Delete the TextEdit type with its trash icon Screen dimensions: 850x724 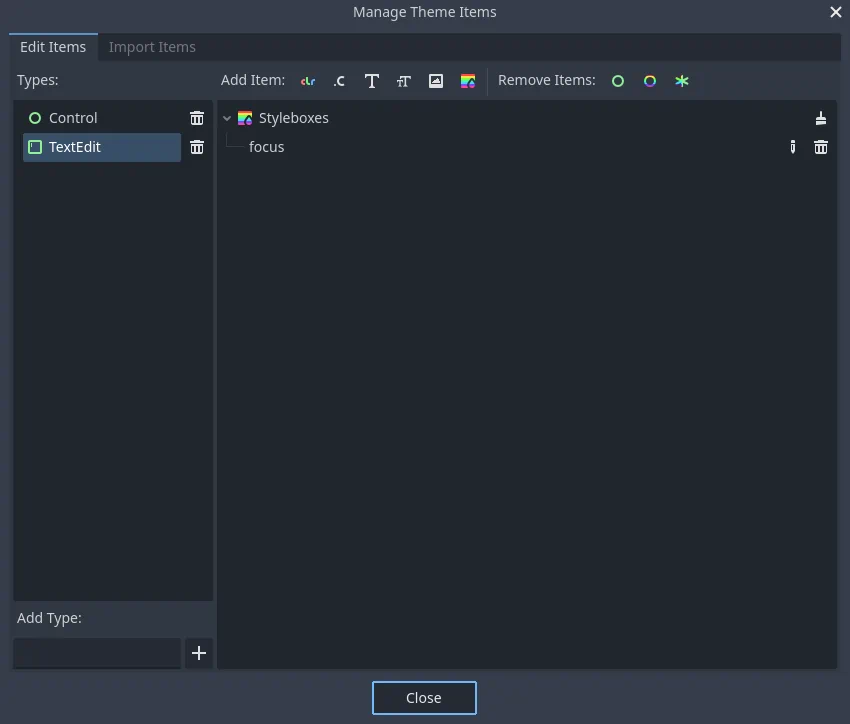point(197,147)
